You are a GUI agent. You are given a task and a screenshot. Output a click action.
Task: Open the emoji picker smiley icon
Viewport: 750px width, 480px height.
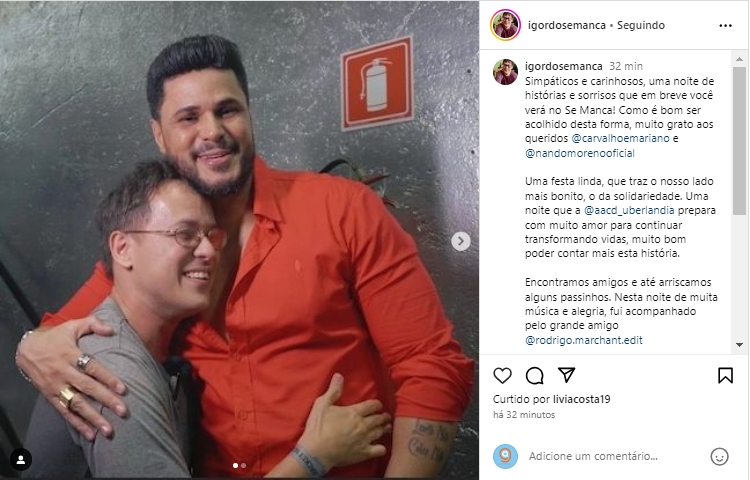[x=719, y=456]
